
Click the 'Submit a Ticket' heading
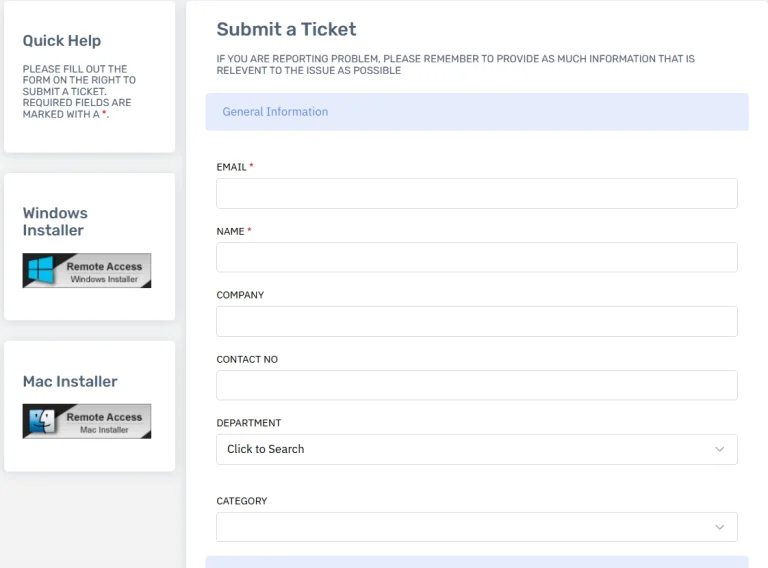[287, 29]
